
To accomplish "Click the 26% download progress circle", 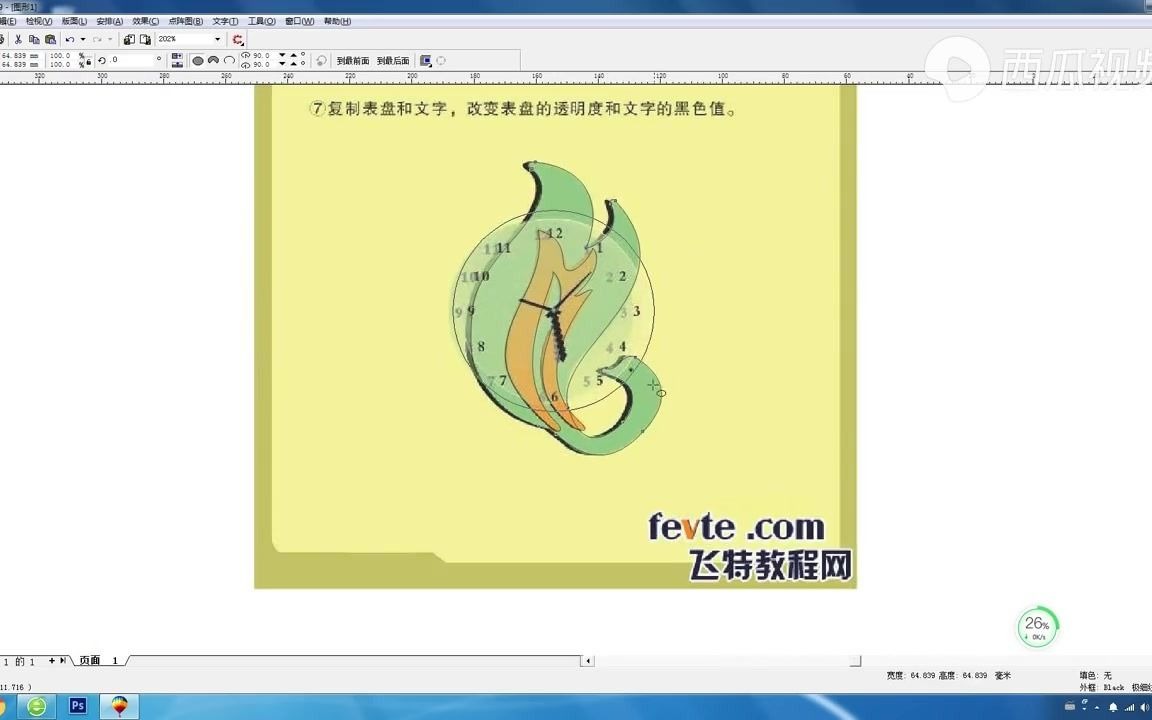I will click(x=1037, y=627).
